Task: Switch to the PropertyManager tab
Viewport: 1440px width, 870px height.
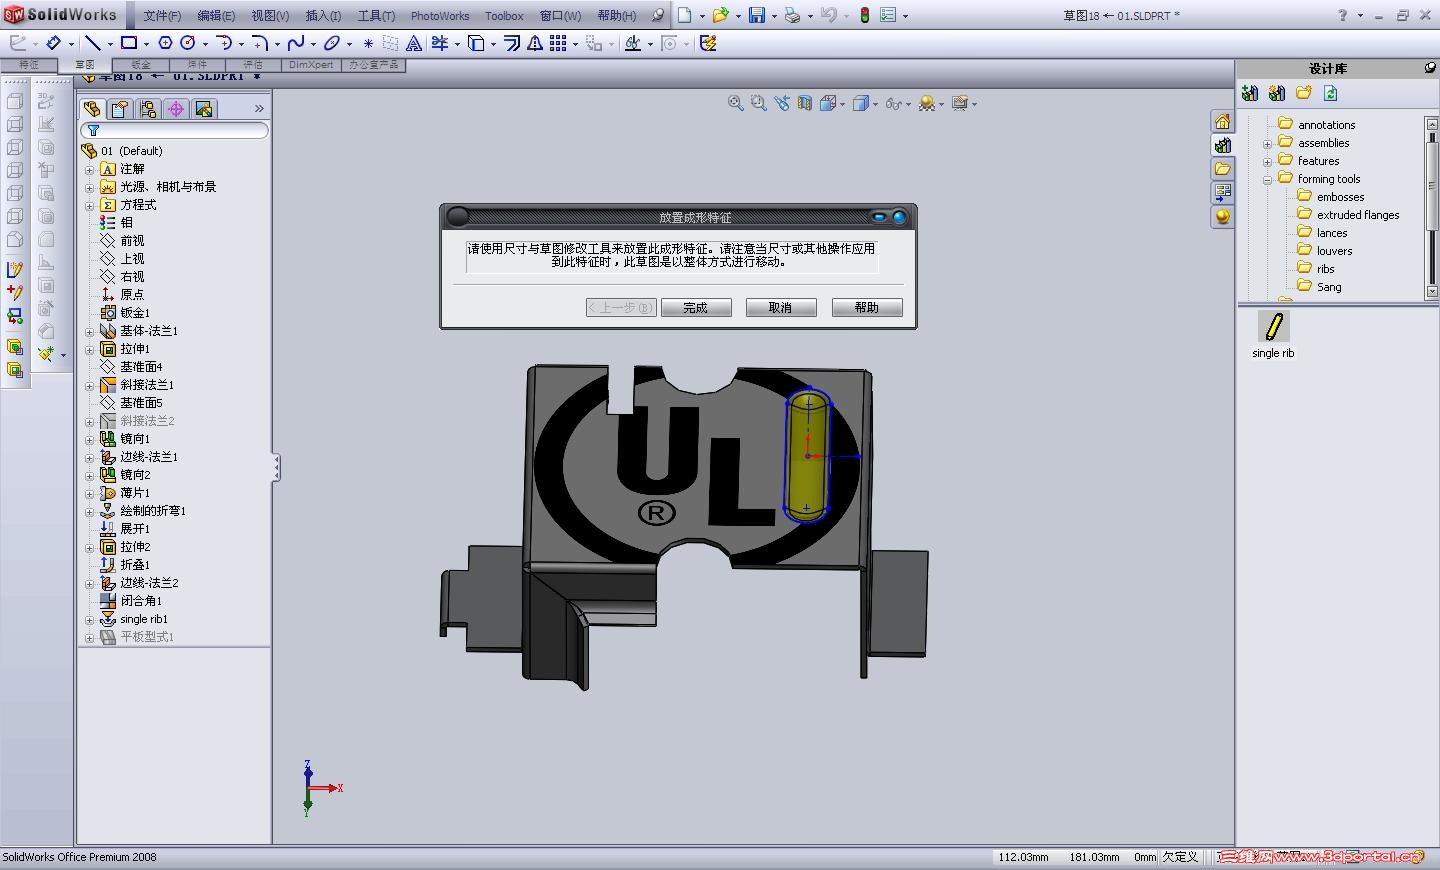Action: (x=120, y=109)
